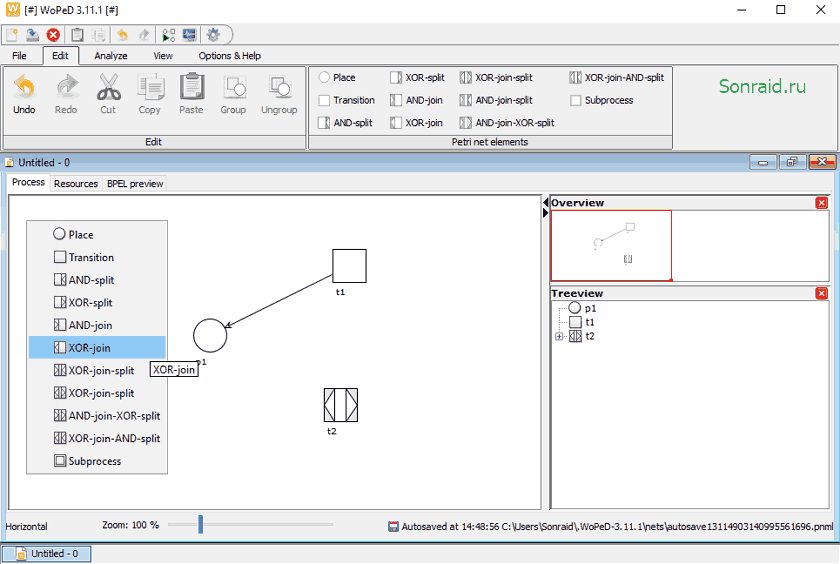Viewport: 840px width, 564px height.
Task: Expand the t2 node in Treeview
Action: 559,336
